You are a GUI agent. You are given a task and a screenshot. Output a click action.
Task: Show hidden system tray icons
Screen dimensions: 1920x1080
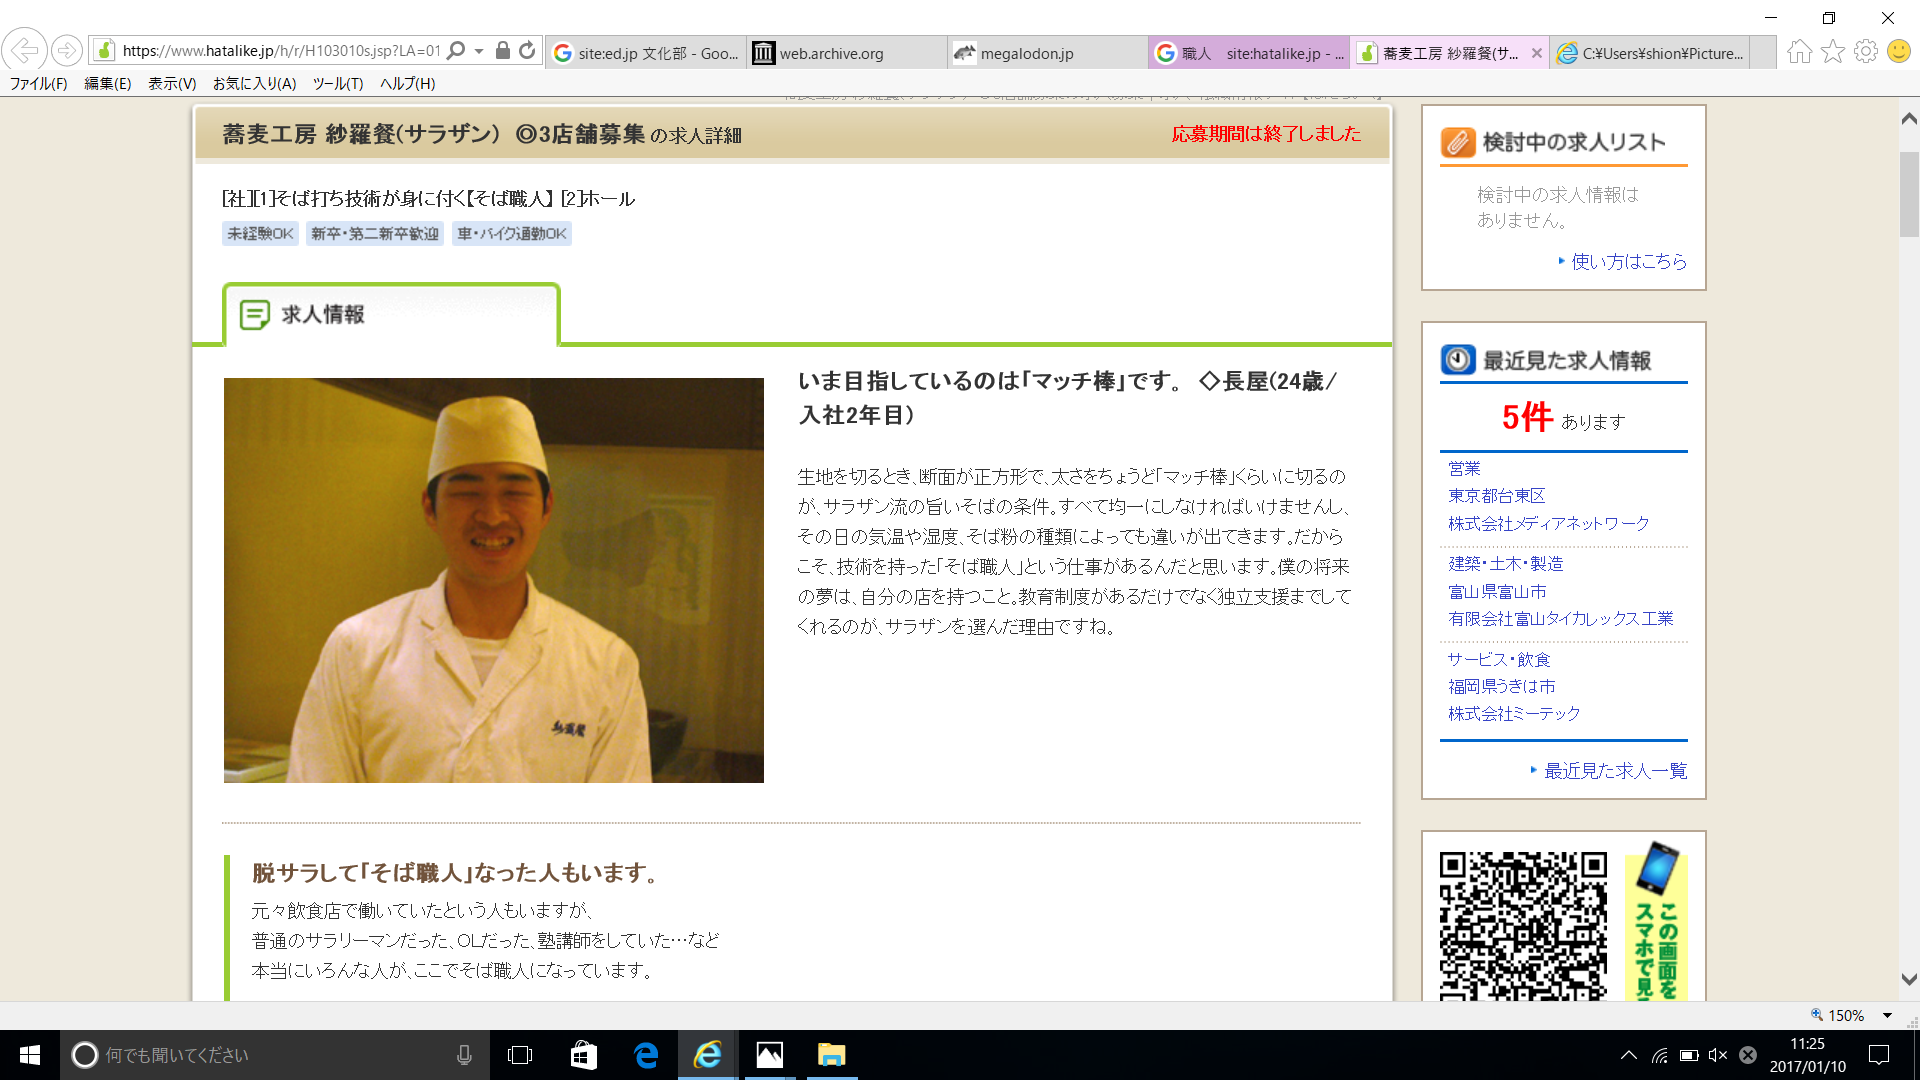pos(1629,1055)
